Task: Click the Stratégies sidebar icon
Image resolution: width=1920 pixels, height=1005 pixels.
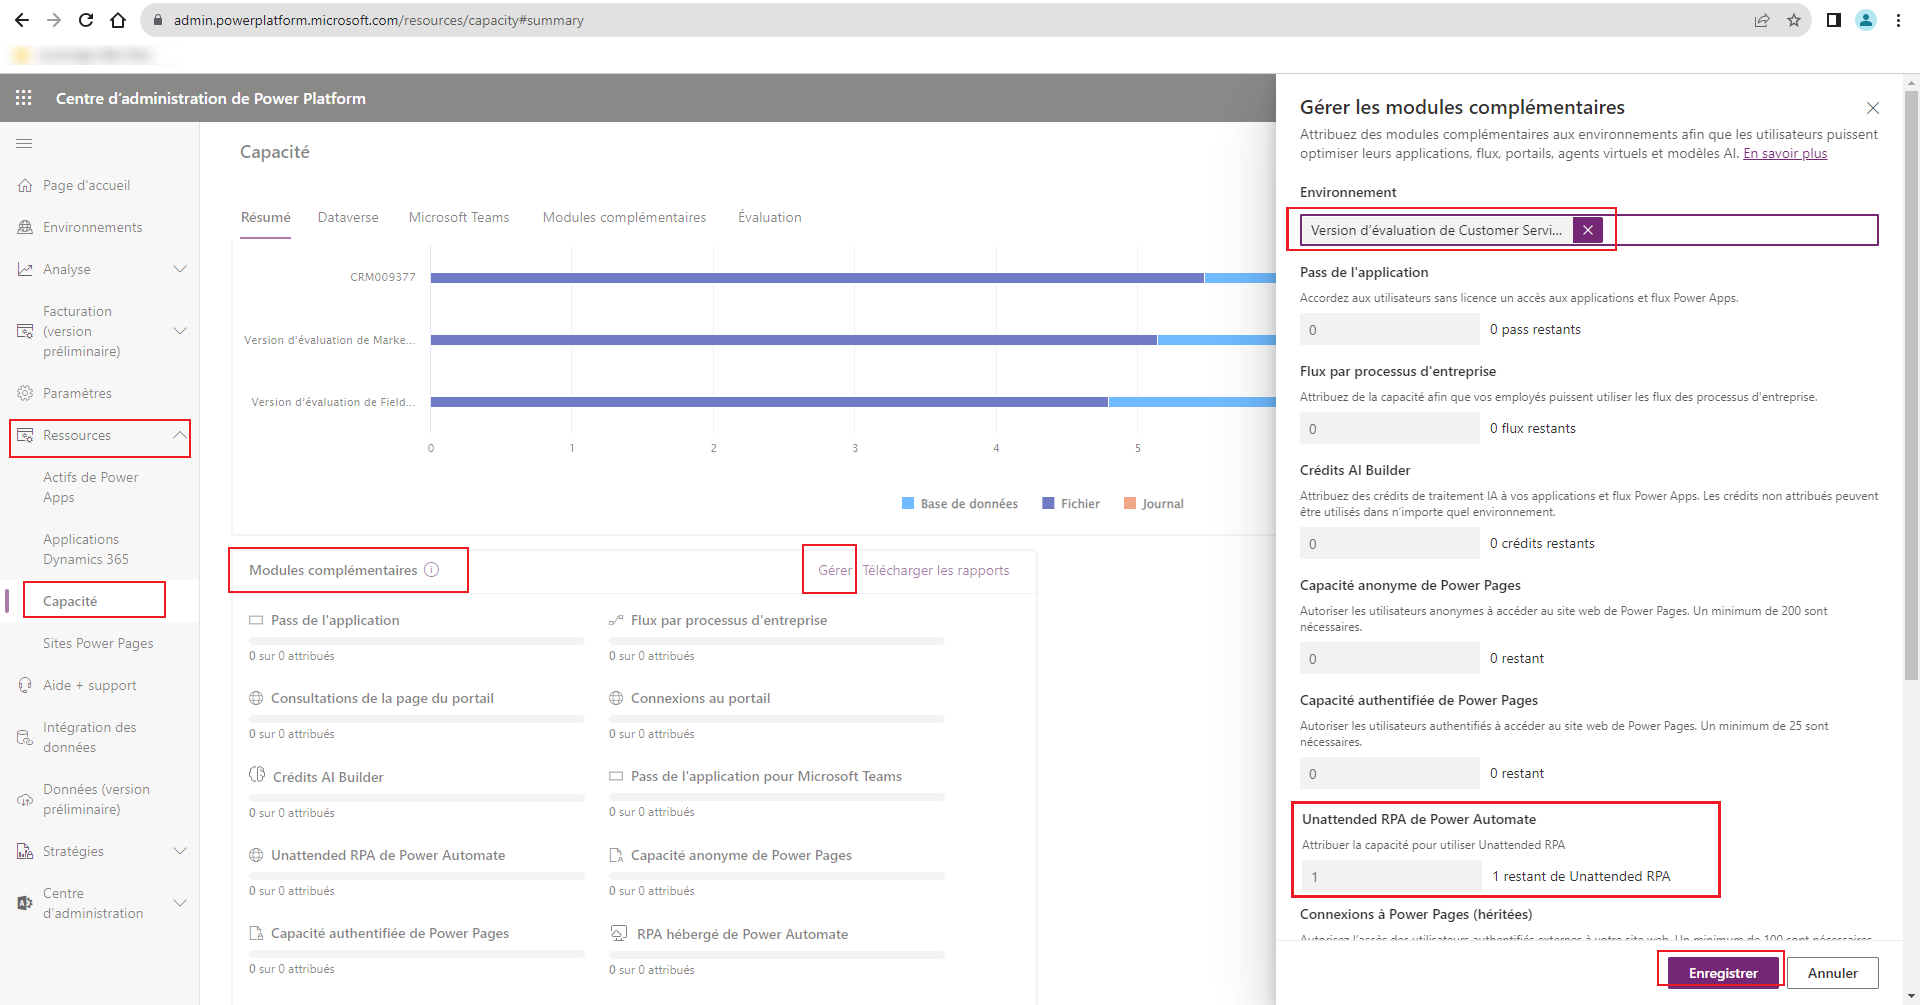Action: (25, 852)
